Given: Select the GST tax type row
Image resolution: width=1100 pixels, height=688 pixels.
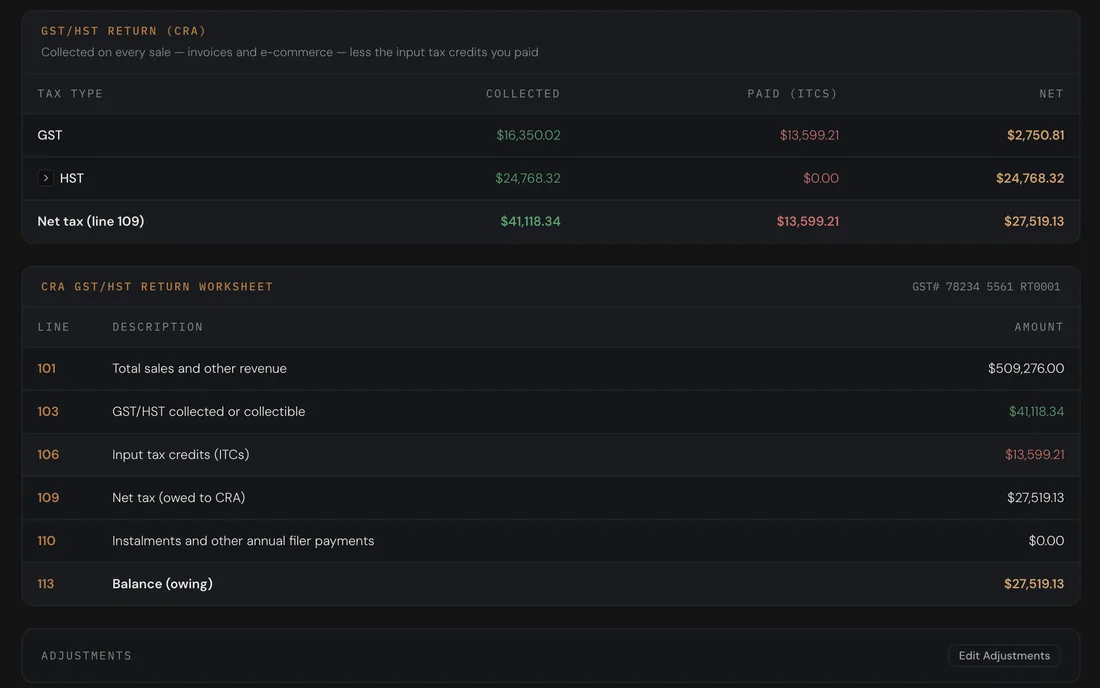Looking at the screenshot, I should click(551, 135).
